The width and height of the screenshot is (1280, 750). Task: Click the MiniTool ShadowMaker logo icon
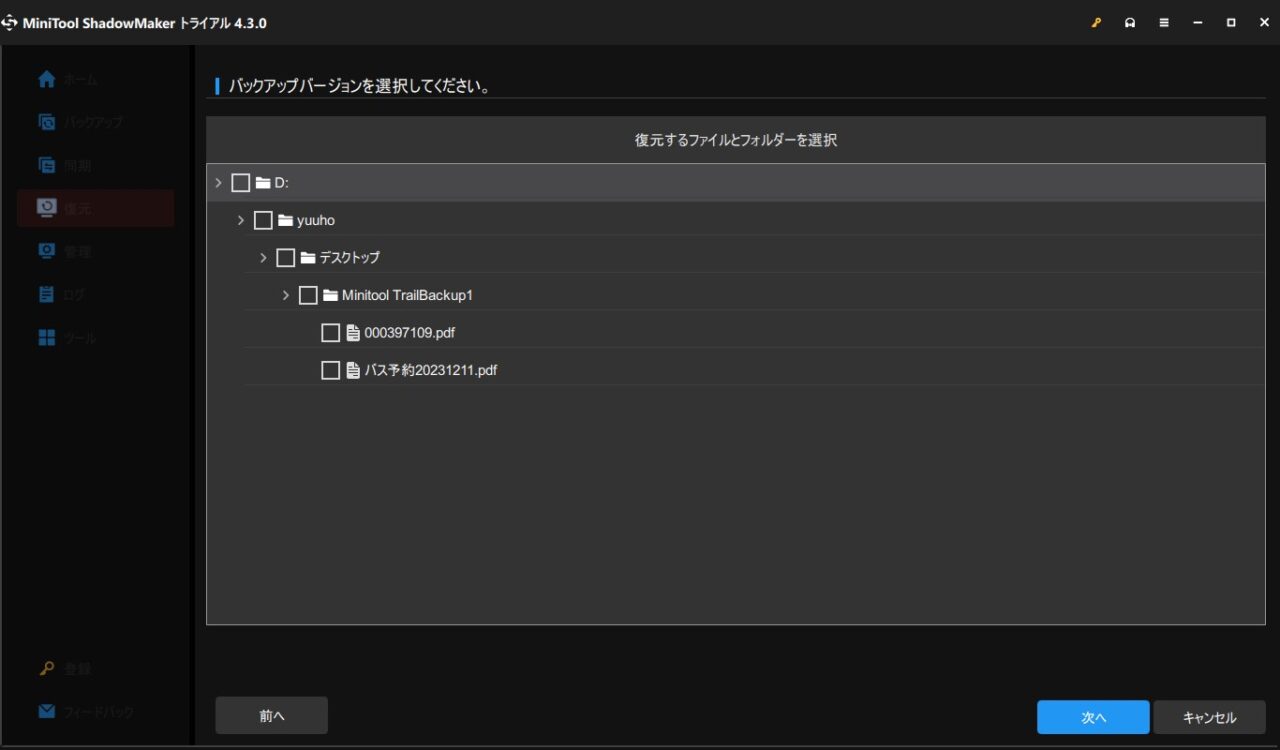click(10, 23)
